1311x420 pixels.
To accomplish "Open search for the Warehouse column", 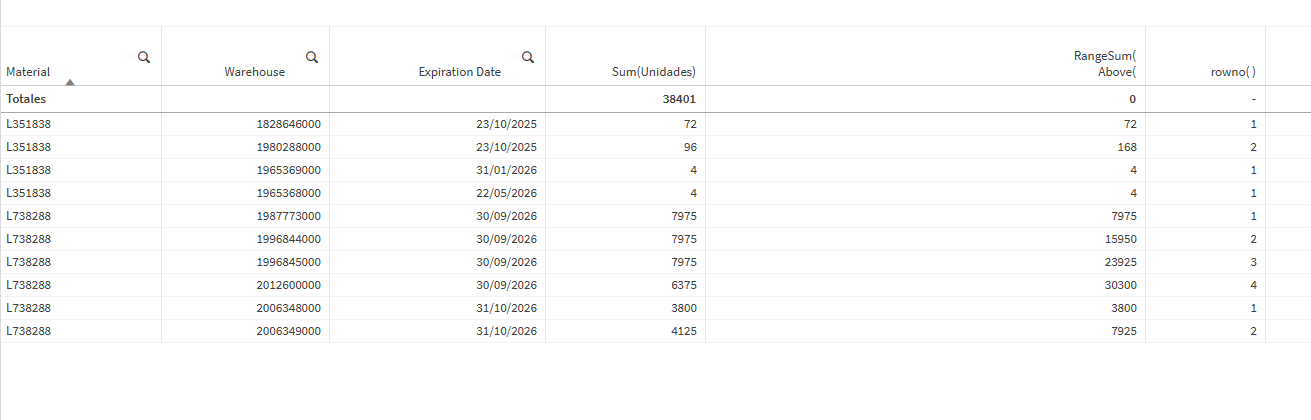I will coord(312,57).
